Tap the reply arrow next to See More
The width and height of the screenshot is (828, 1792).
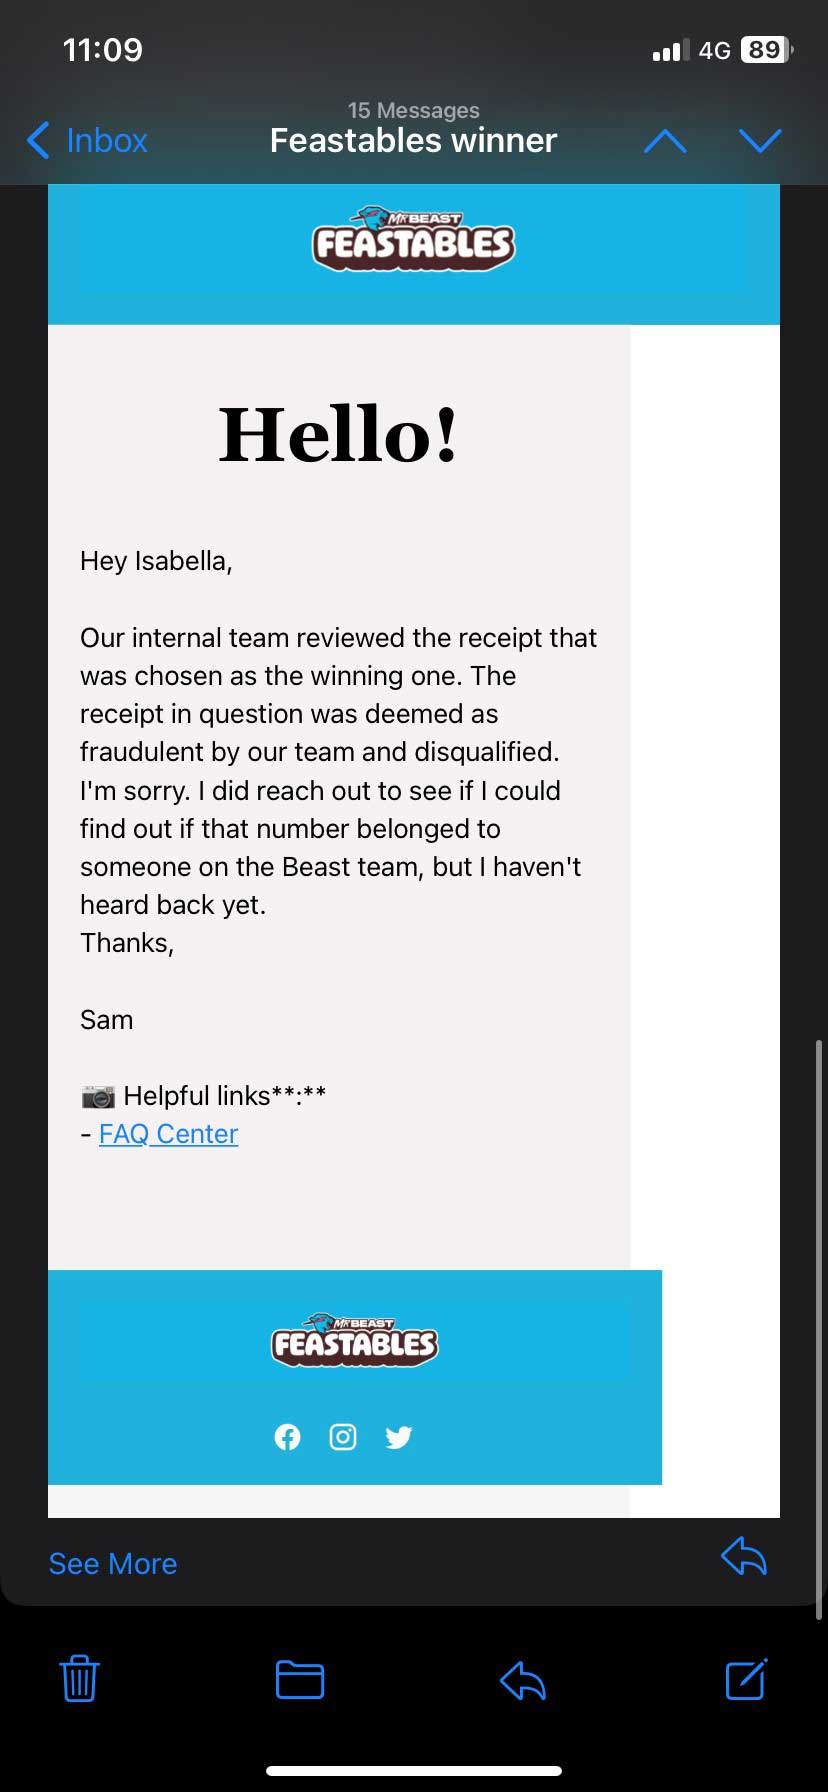tap(742, 1557)
